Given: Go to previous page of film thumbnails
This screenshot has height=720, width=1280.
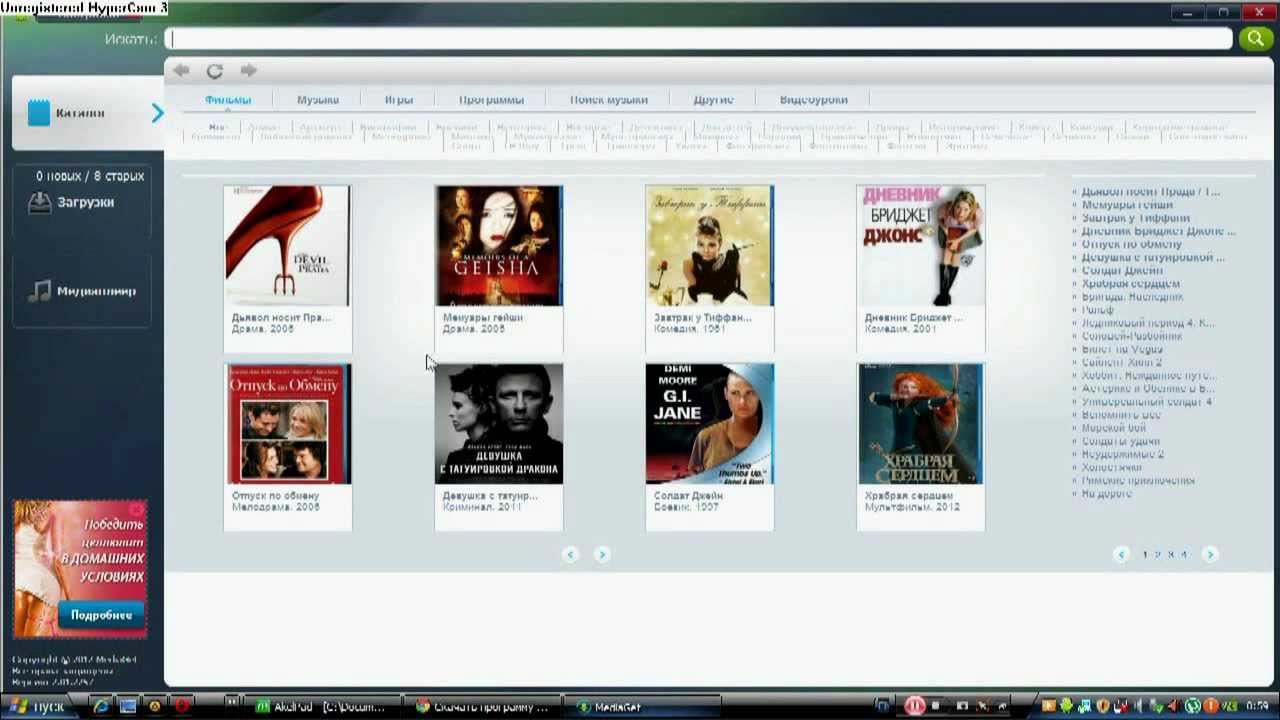Looking at the screenshot, I should coord(571,554).
